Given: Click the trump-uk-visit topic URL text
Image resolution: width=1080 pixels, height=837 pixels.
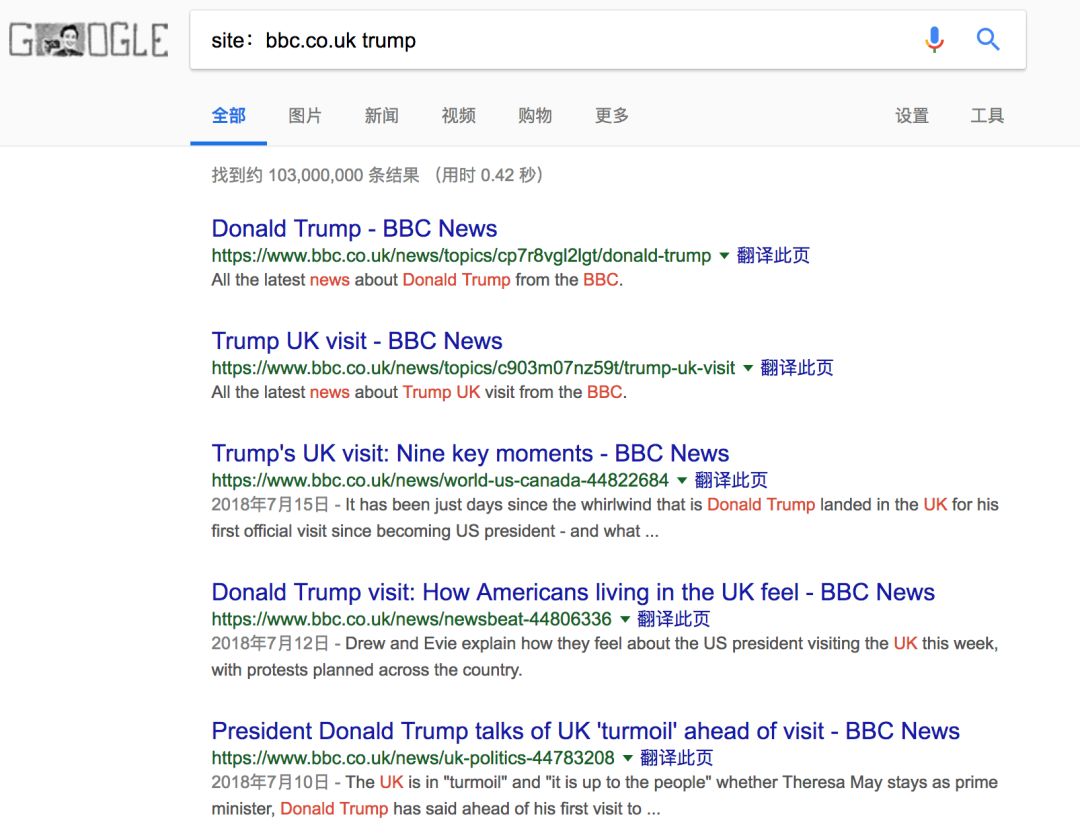Looking at the screenshot, I should tap(473, 368).
